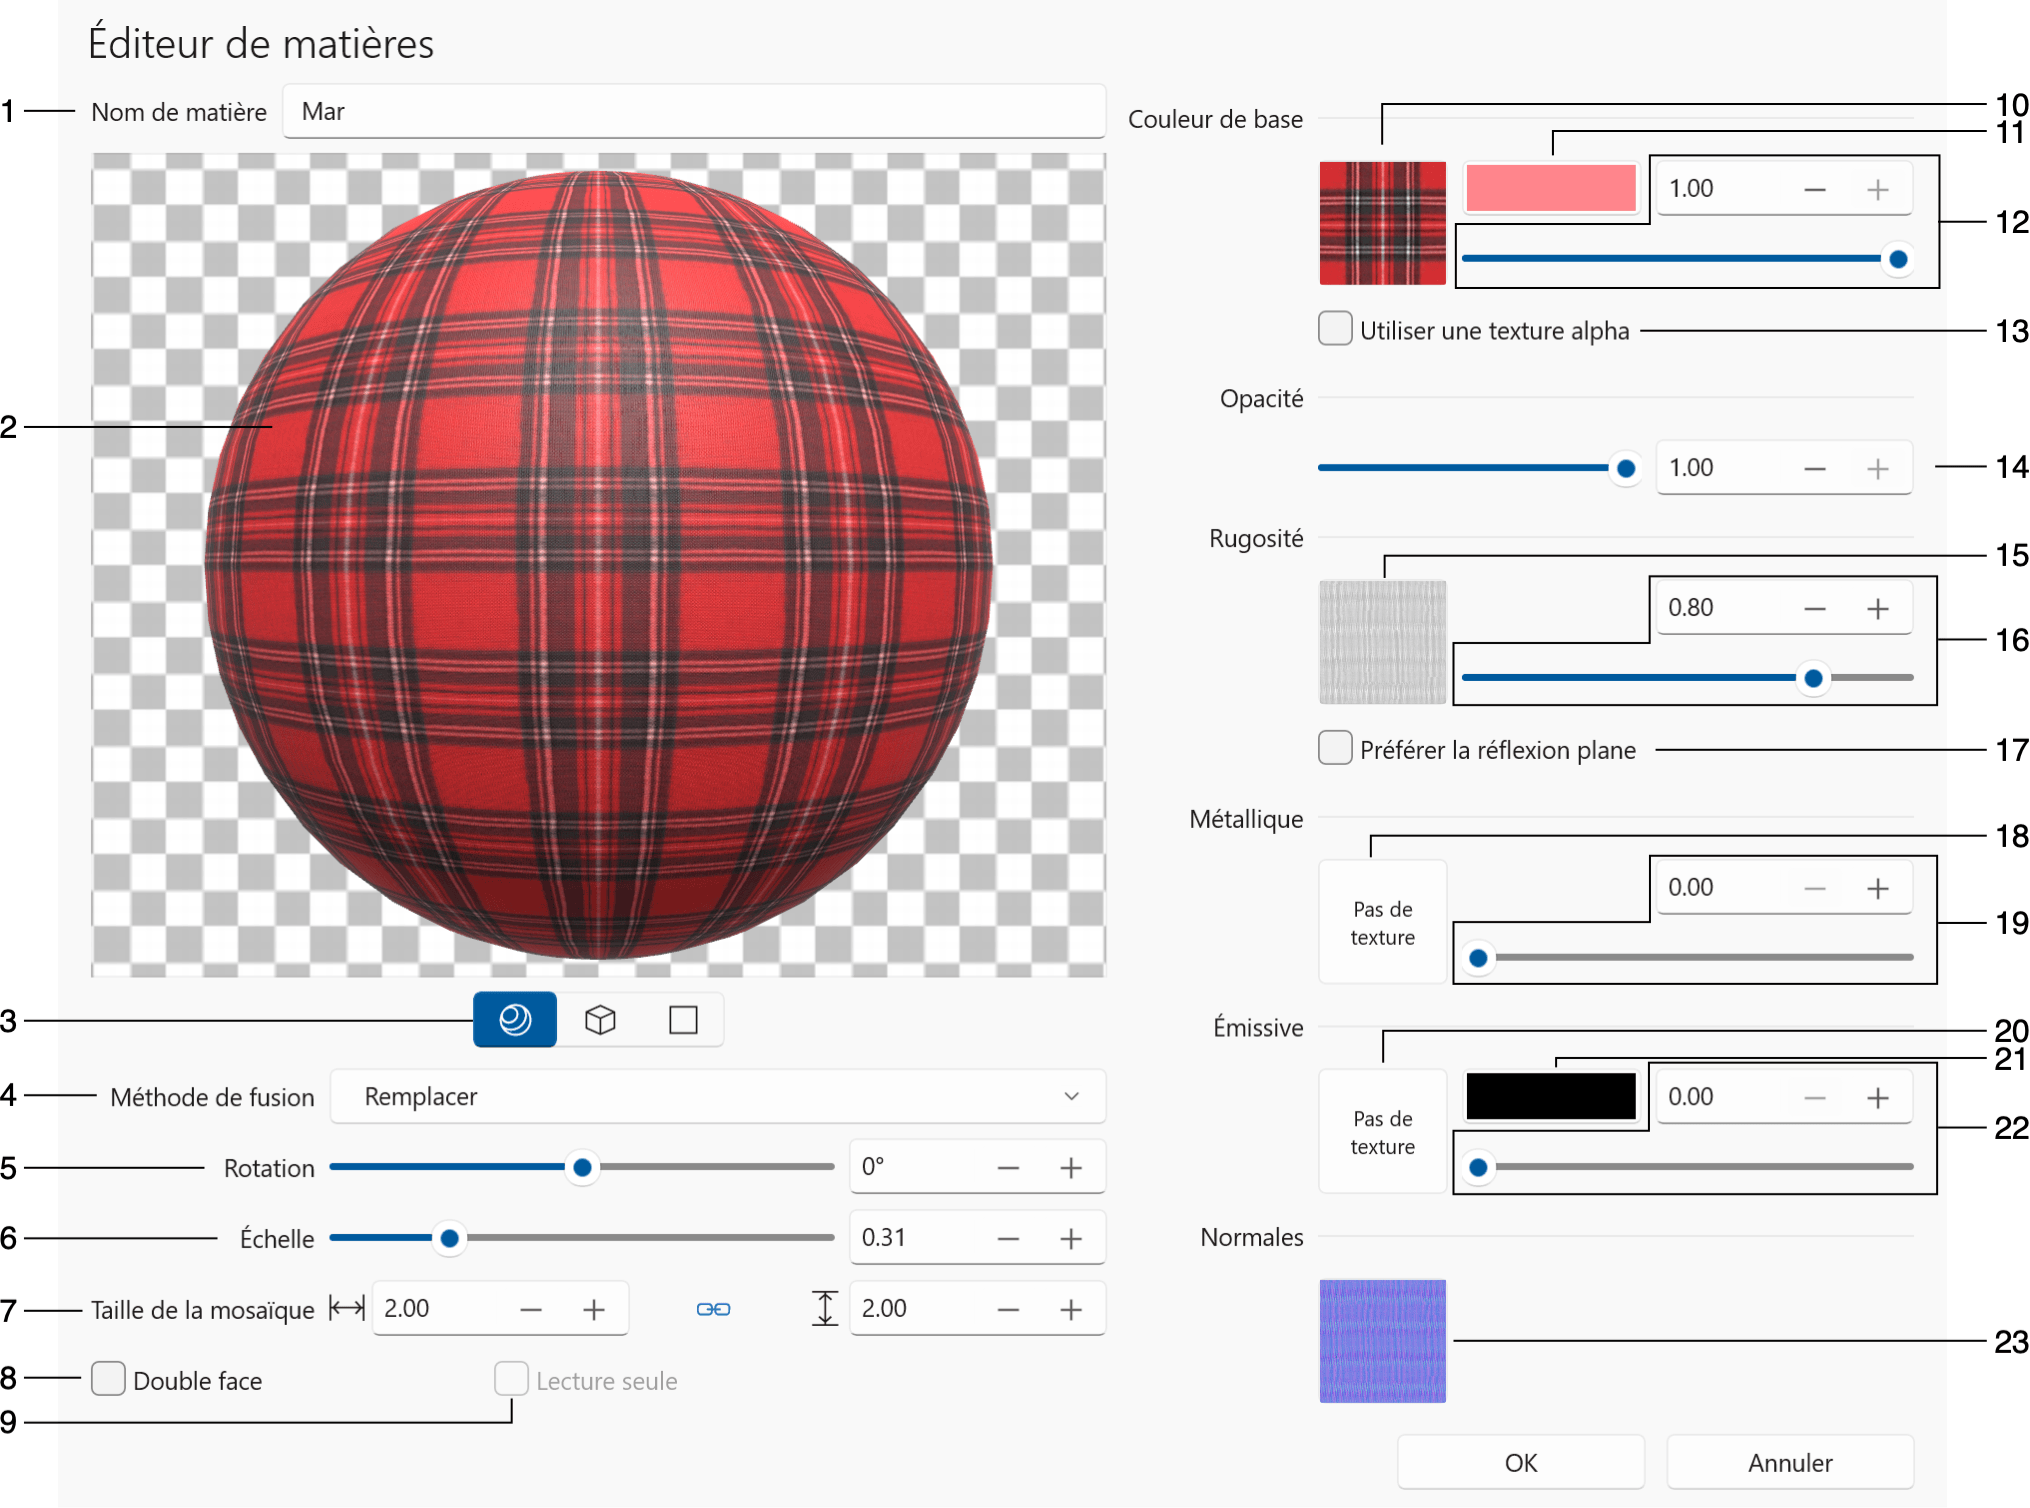Screen dimensions: 2030x1508
Task: Click the plus icon for Rotation
Action: click(1070, 1168)
